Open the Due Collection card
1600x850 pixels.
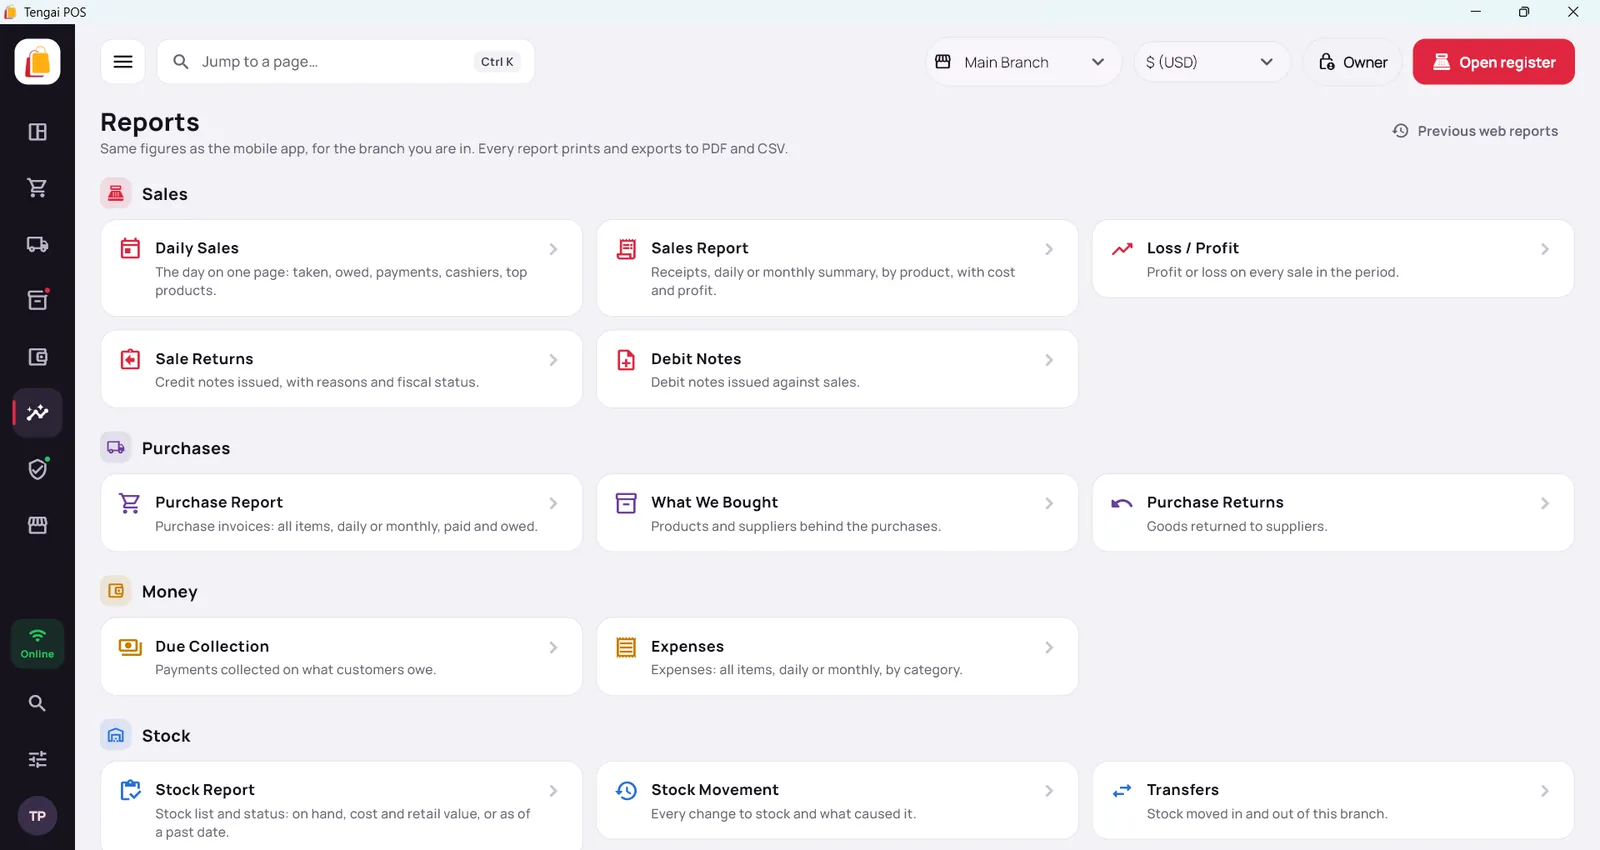(341, 656)
